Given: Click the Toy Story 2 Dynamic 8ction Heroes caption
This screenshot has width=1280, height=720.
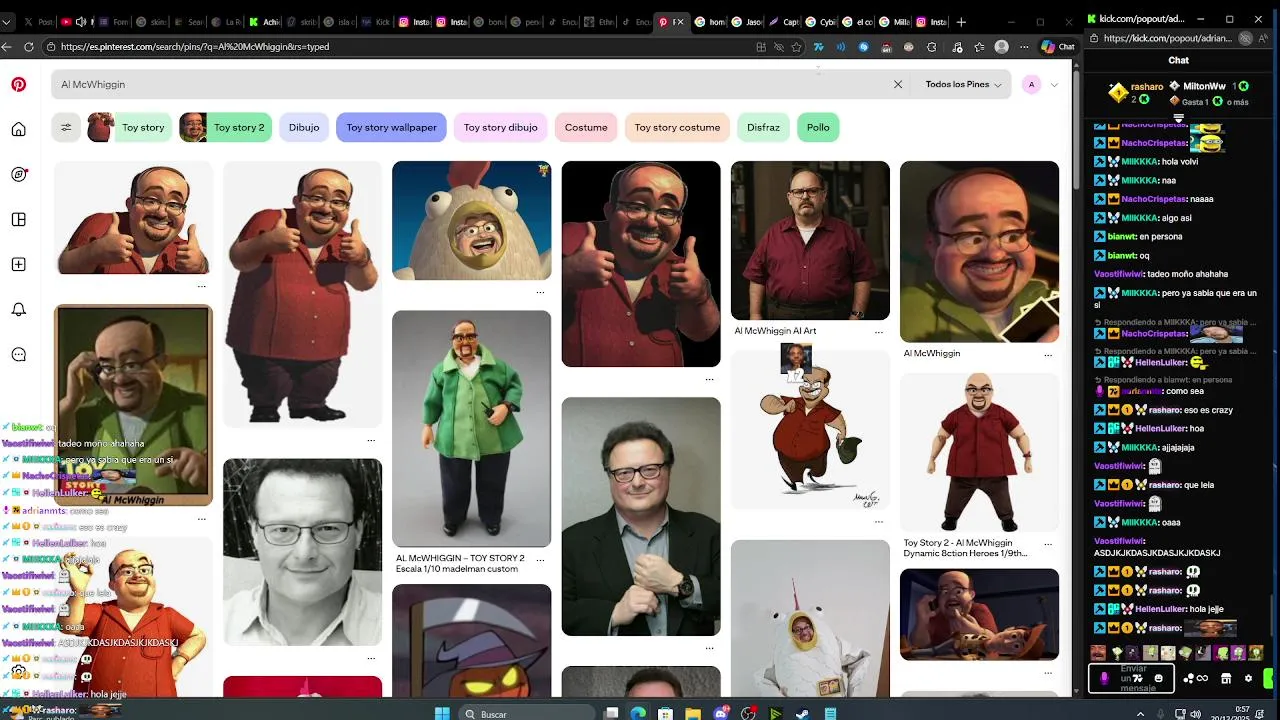Looking at the screenshot, I should 965,548.
